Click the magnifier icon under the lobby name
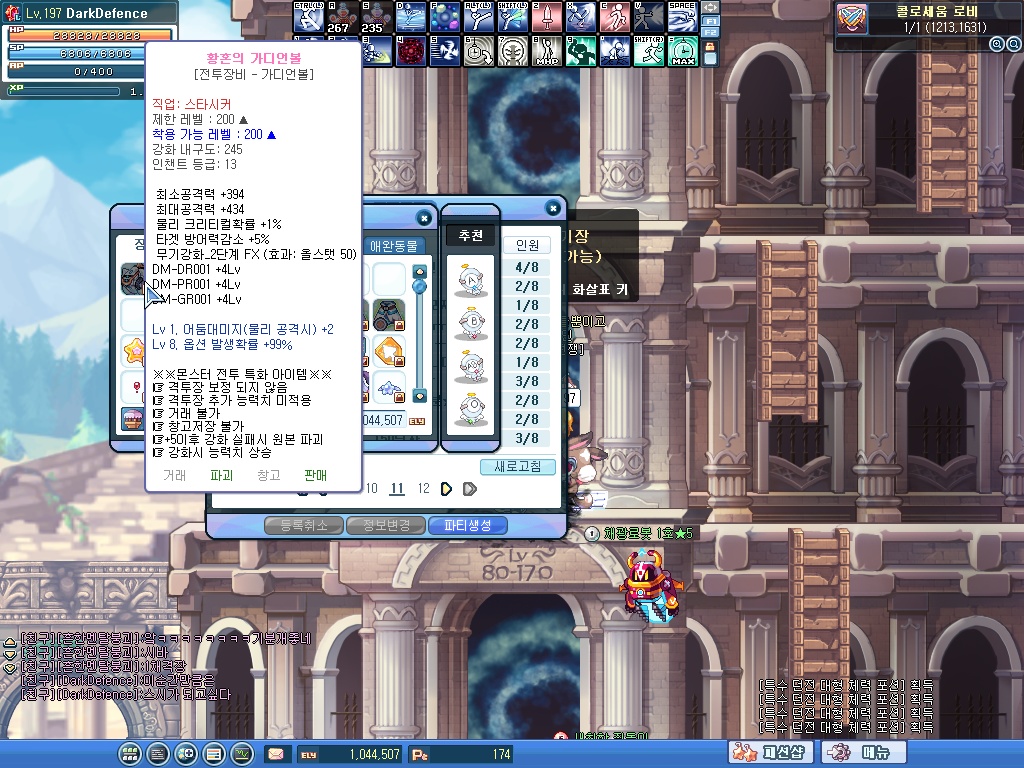The width and height of the screenshot is (1024, 768). (997, 44)
